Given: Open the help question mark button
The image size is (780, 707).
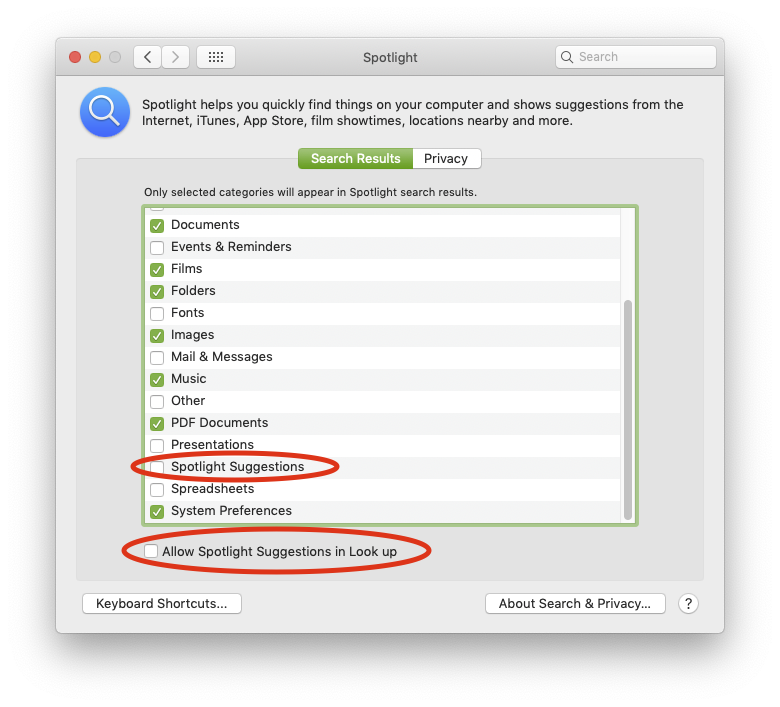Looking at the screenshot, I should pos(688,604).
